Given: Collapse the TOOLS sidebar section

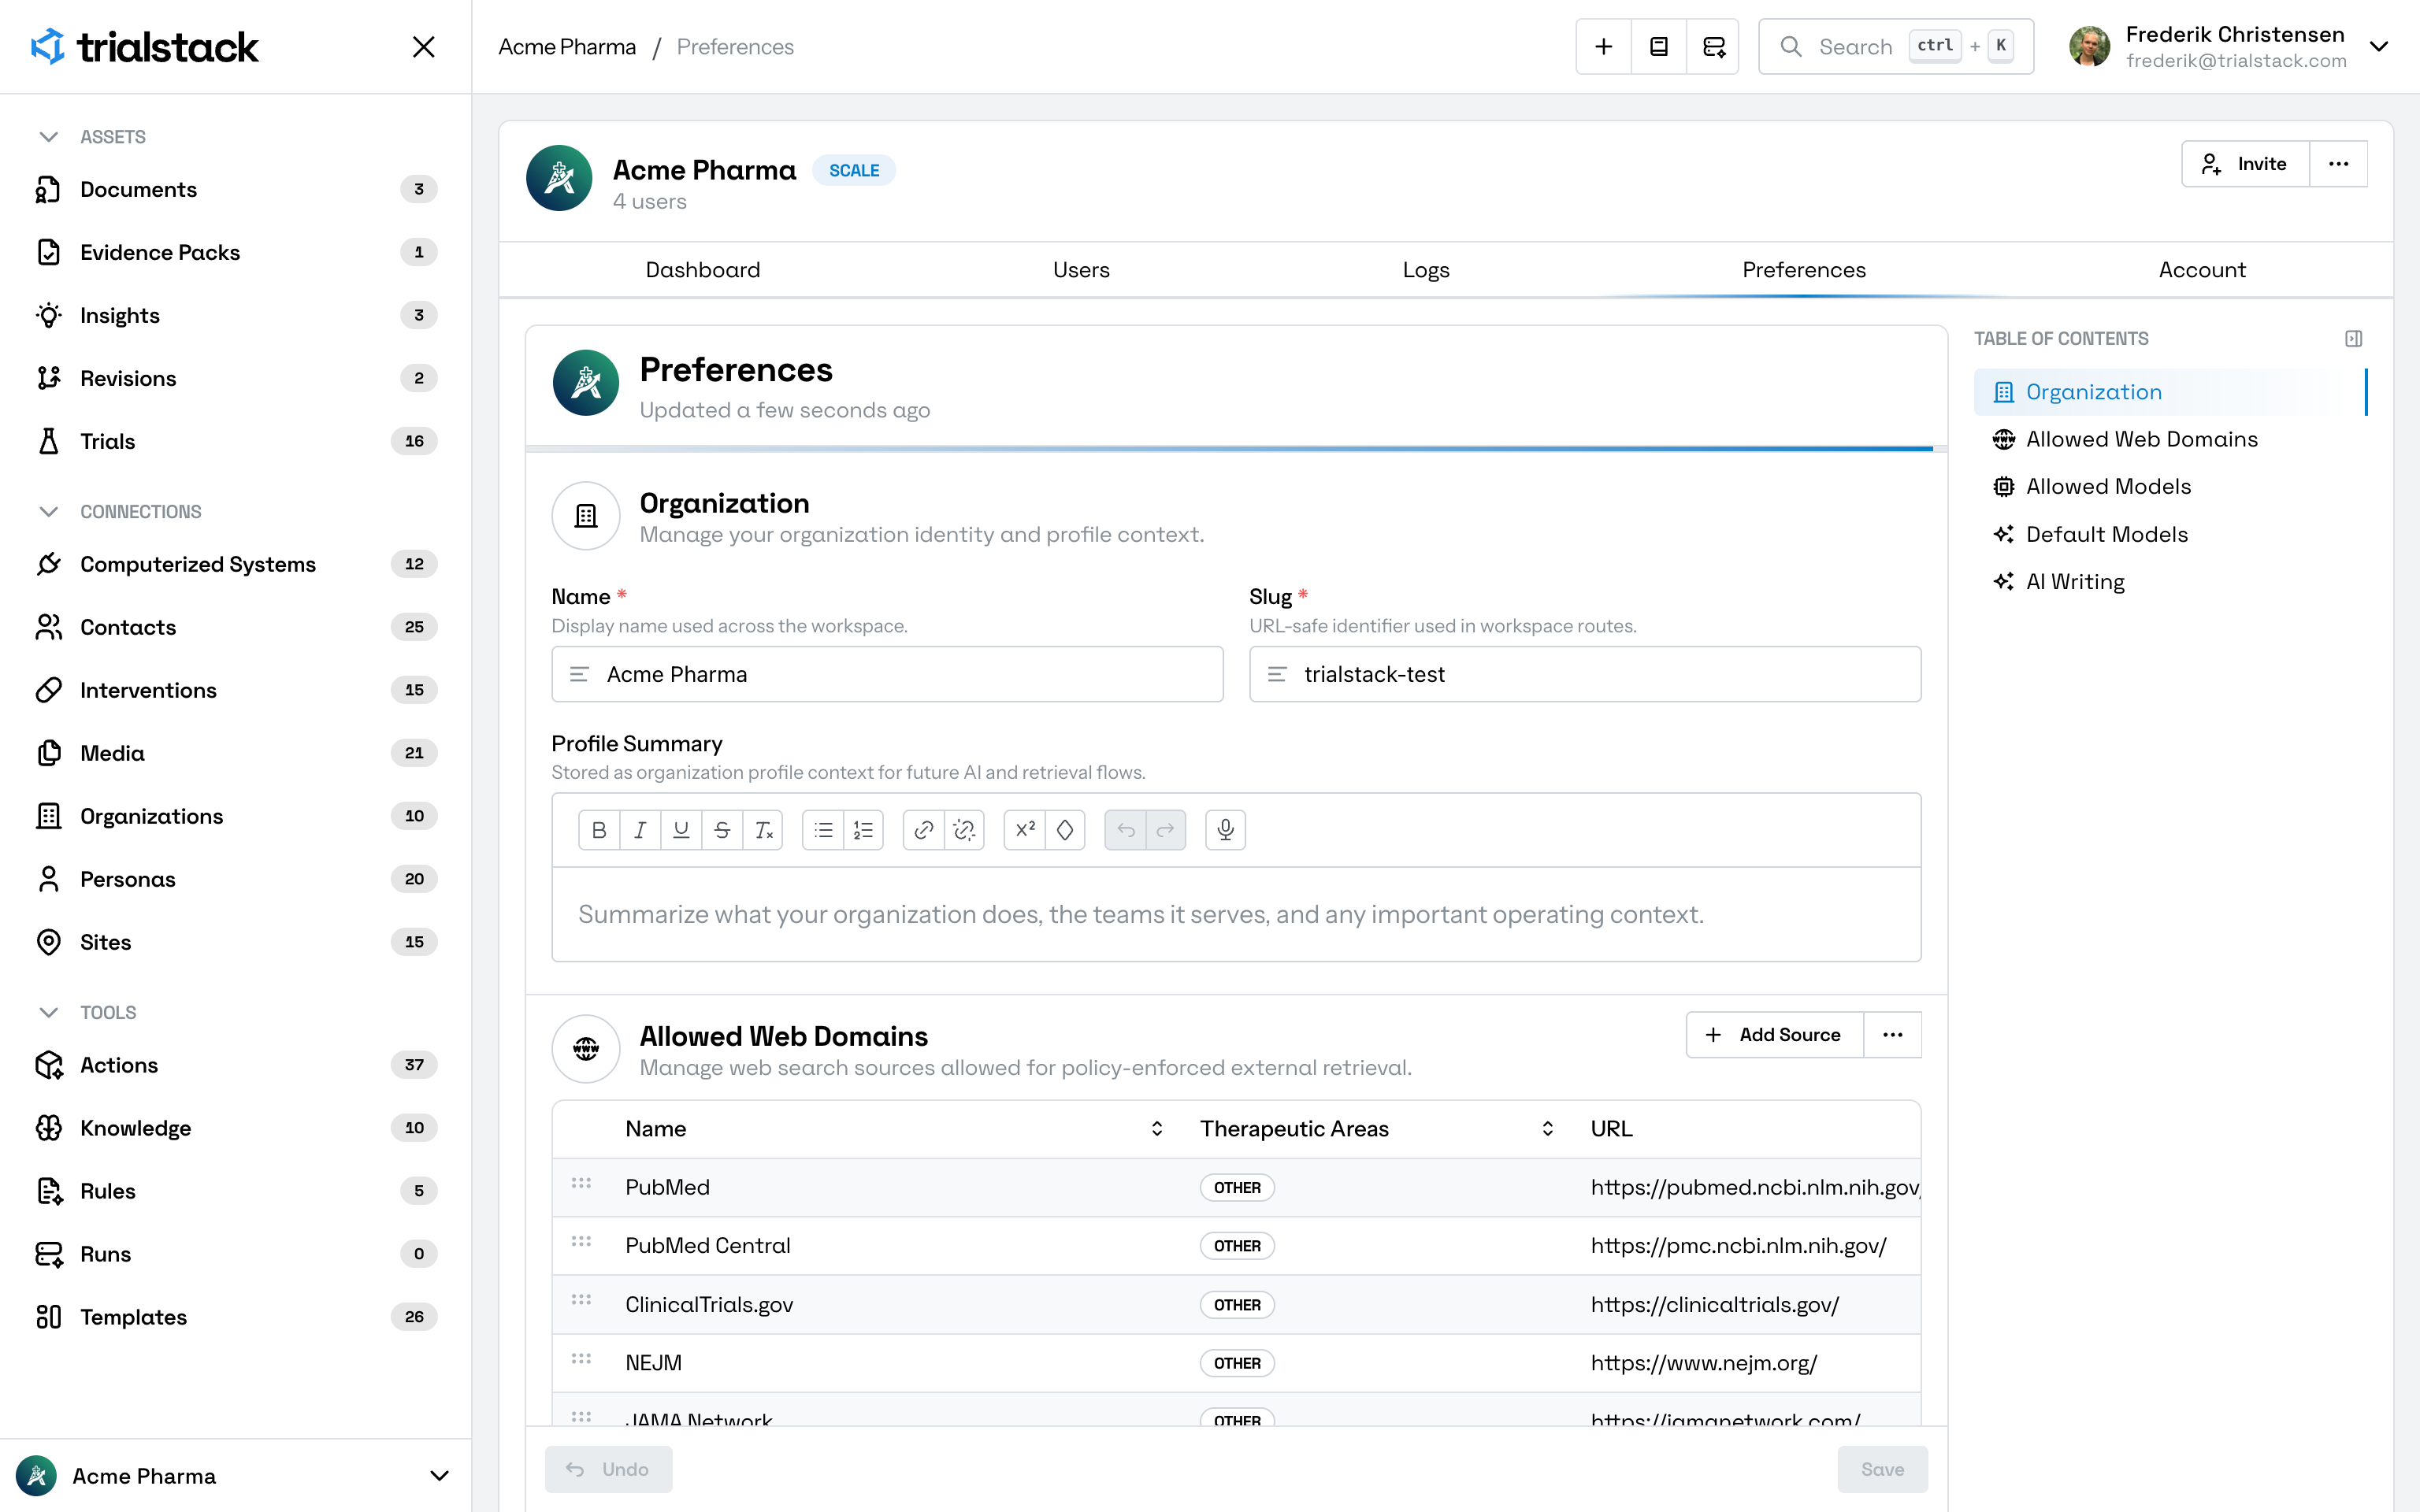Looking at the screenshot, I should 48,1013.
